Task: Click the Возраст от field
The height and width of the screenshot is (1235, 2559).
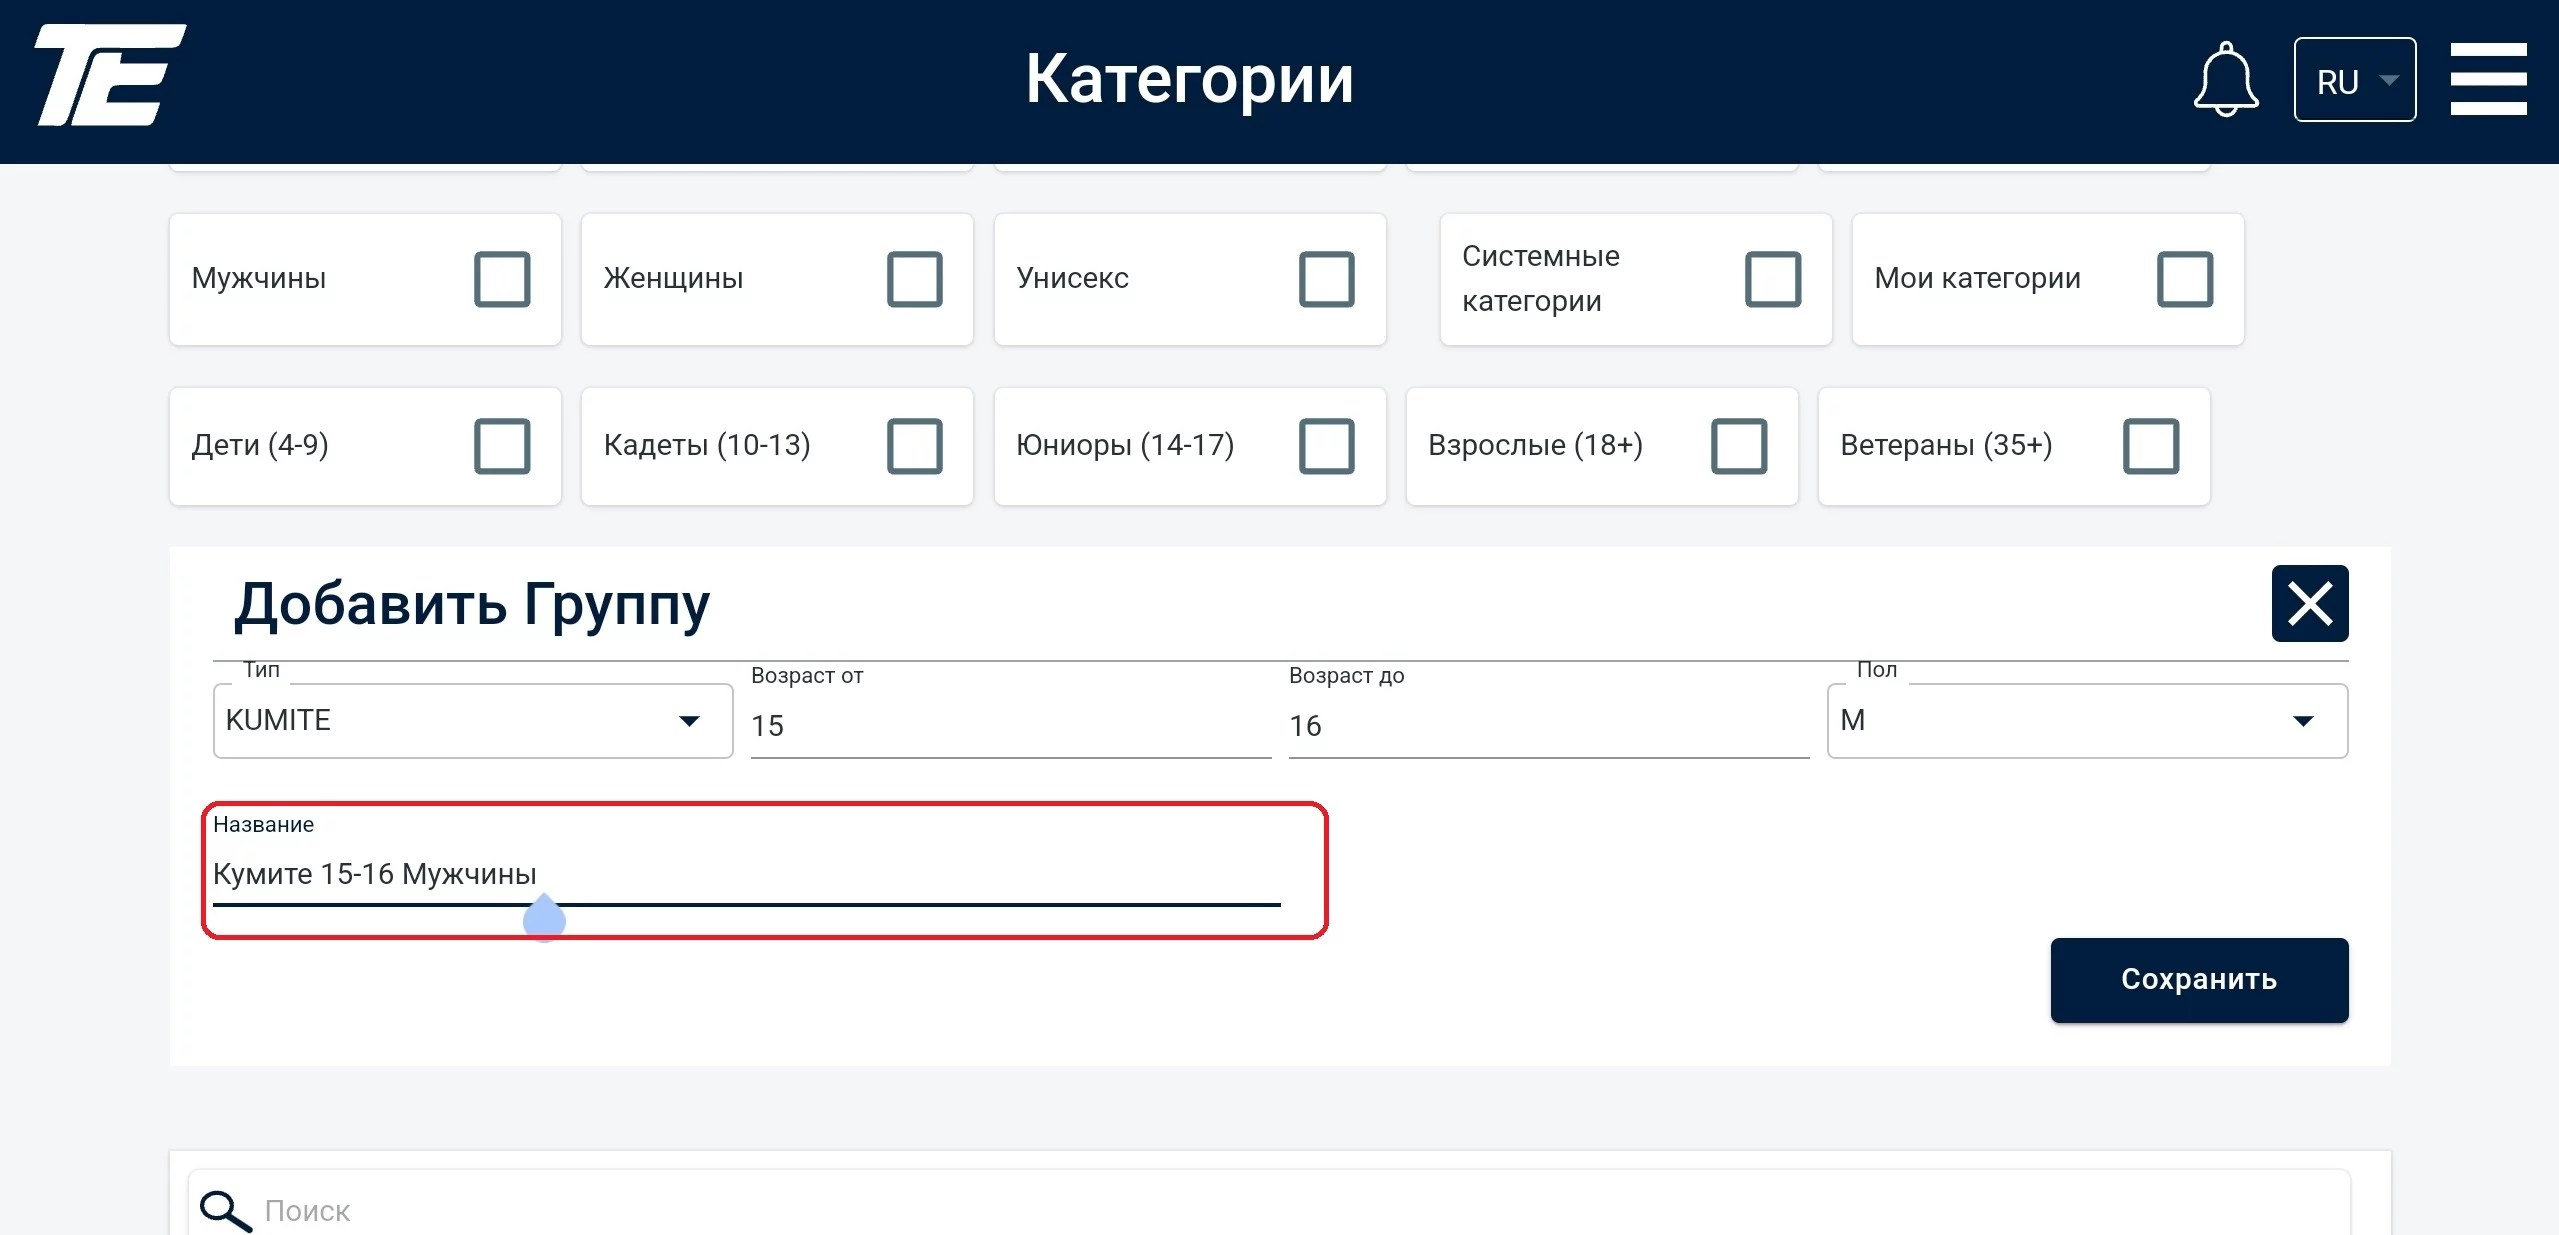Action: [x=1010, y=725]
